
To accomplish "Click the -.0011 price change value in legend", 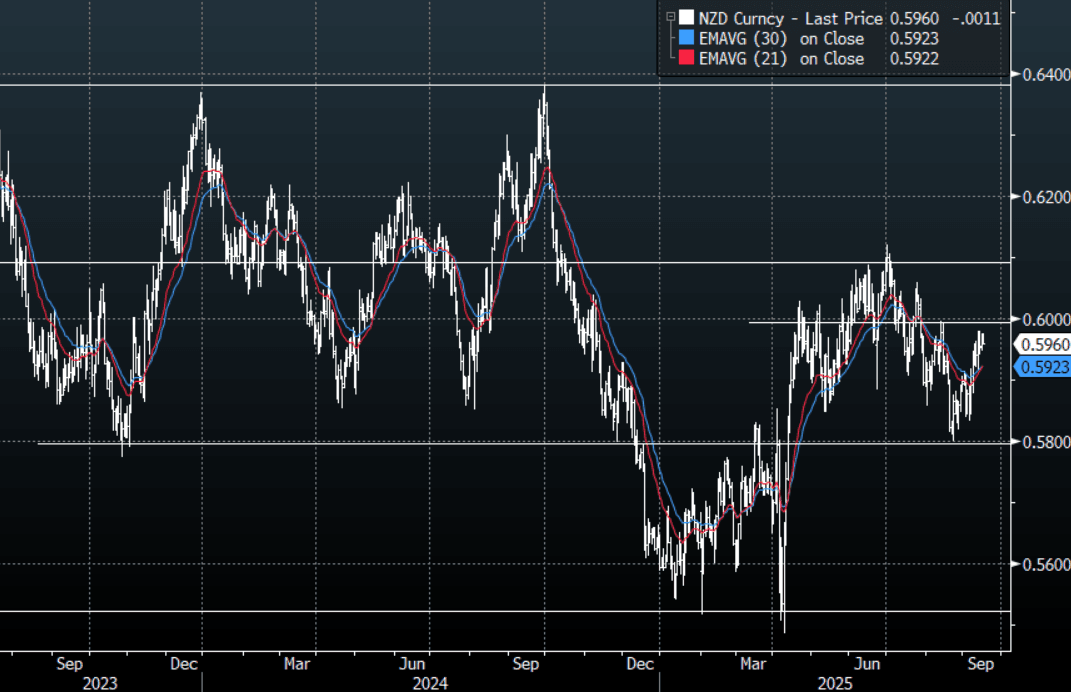I will (976, 18).
